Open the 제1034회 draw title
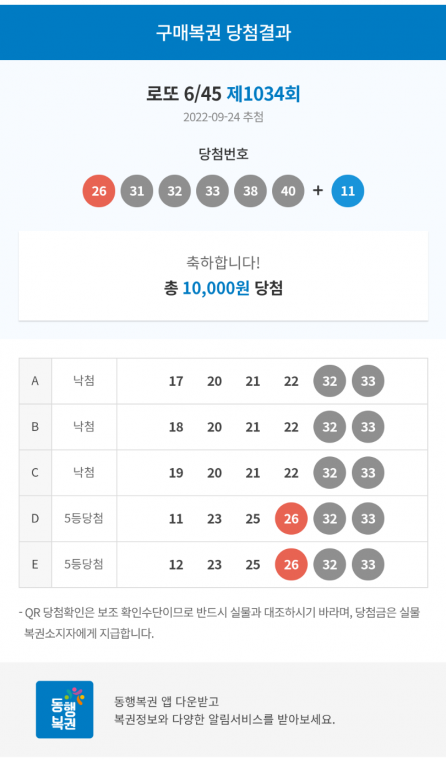 click(263, 94)
